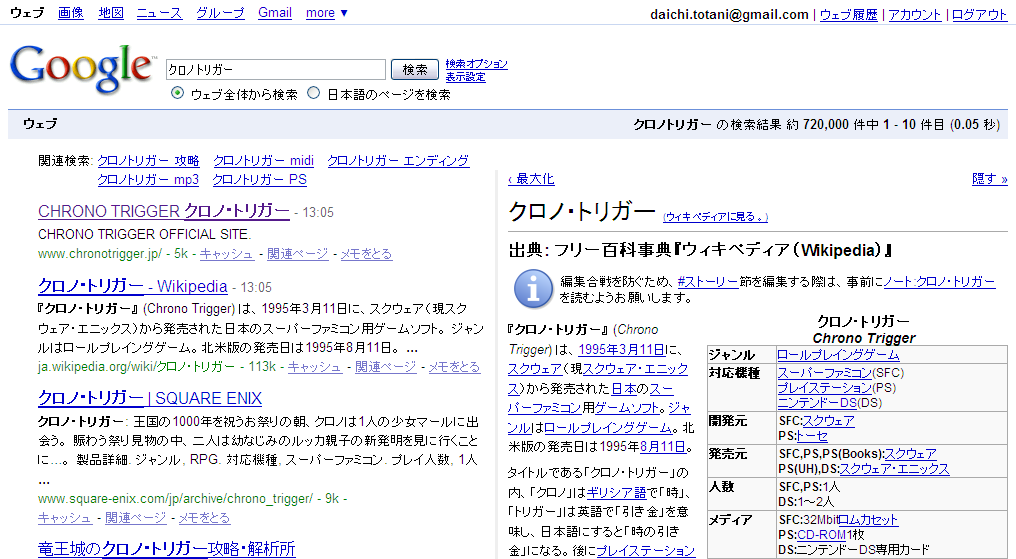
Task: Open グループ in top navigation
Action: point(220,13)
